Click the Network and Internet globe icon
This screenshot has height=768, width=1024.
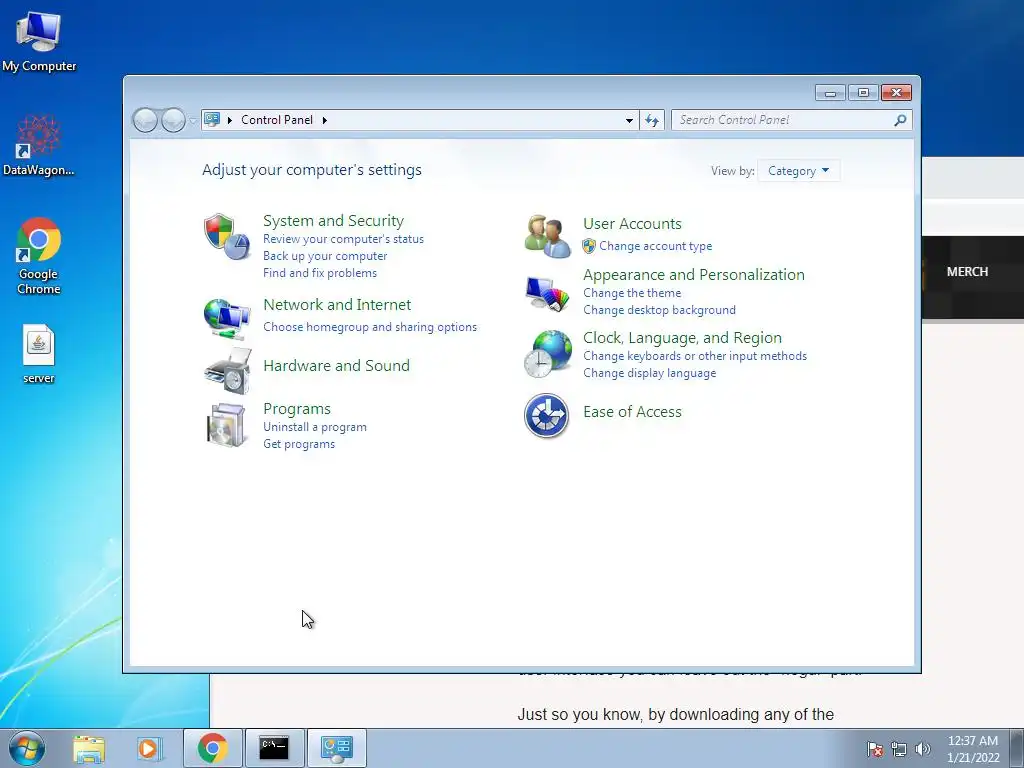pyautogui.click(x=227, y=318)
